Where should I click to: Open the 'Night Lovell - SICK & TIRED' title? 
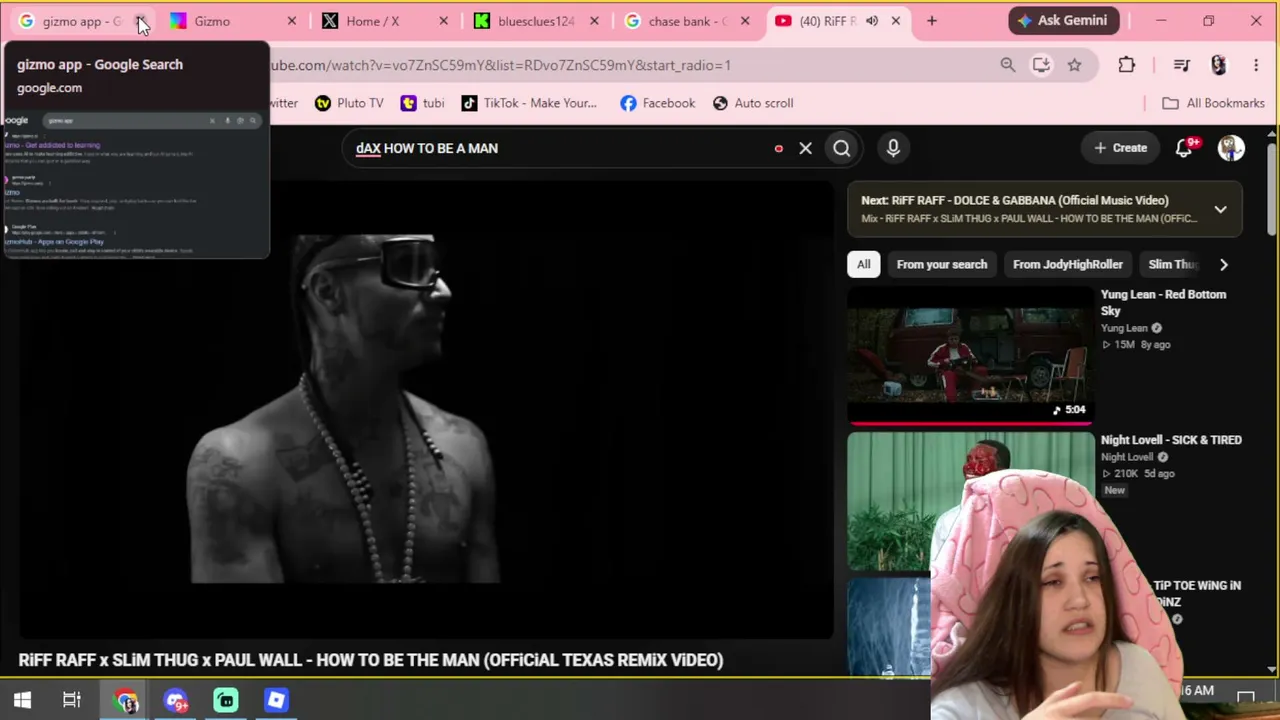[x=1171, y=440]
